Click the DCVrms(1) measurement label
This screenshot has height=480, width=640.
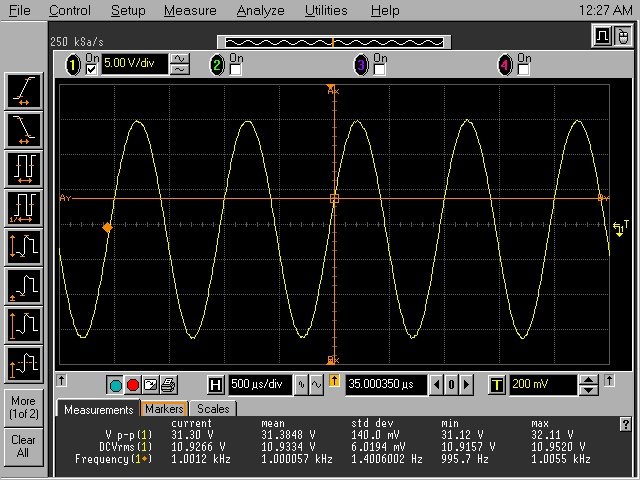tap(126, 447)
